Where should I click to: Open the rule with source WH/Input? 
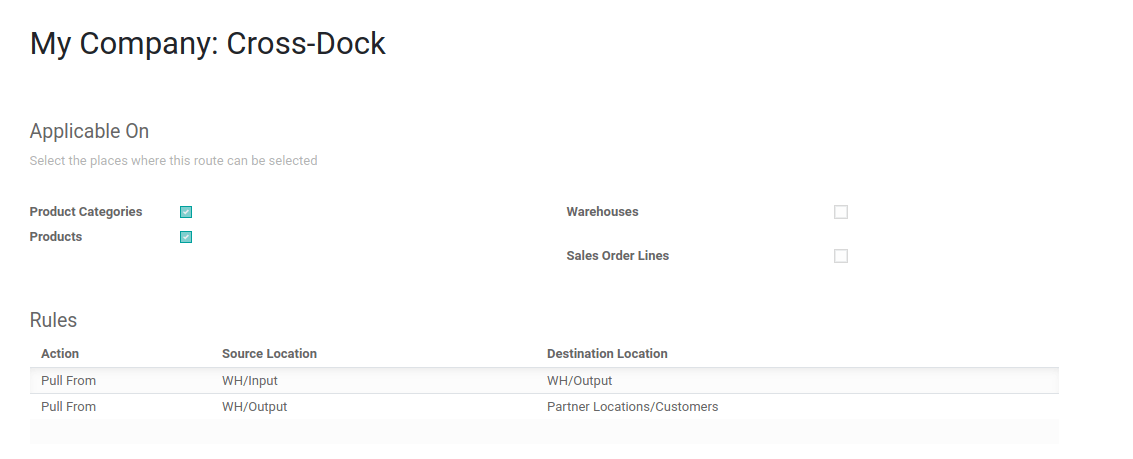coord(250,381)
